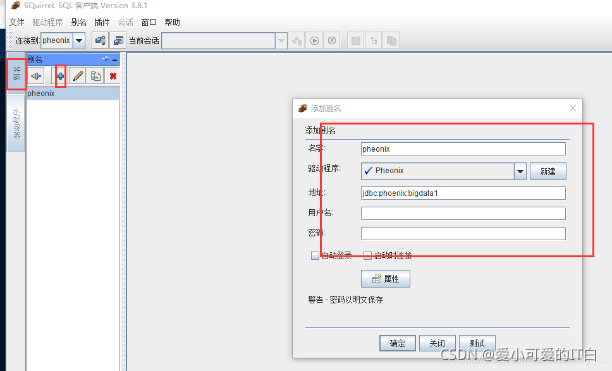This screenshot has width=612, height=371.
Task: Click the pencil edit-alias icon
Action: [x=78, y=76]
